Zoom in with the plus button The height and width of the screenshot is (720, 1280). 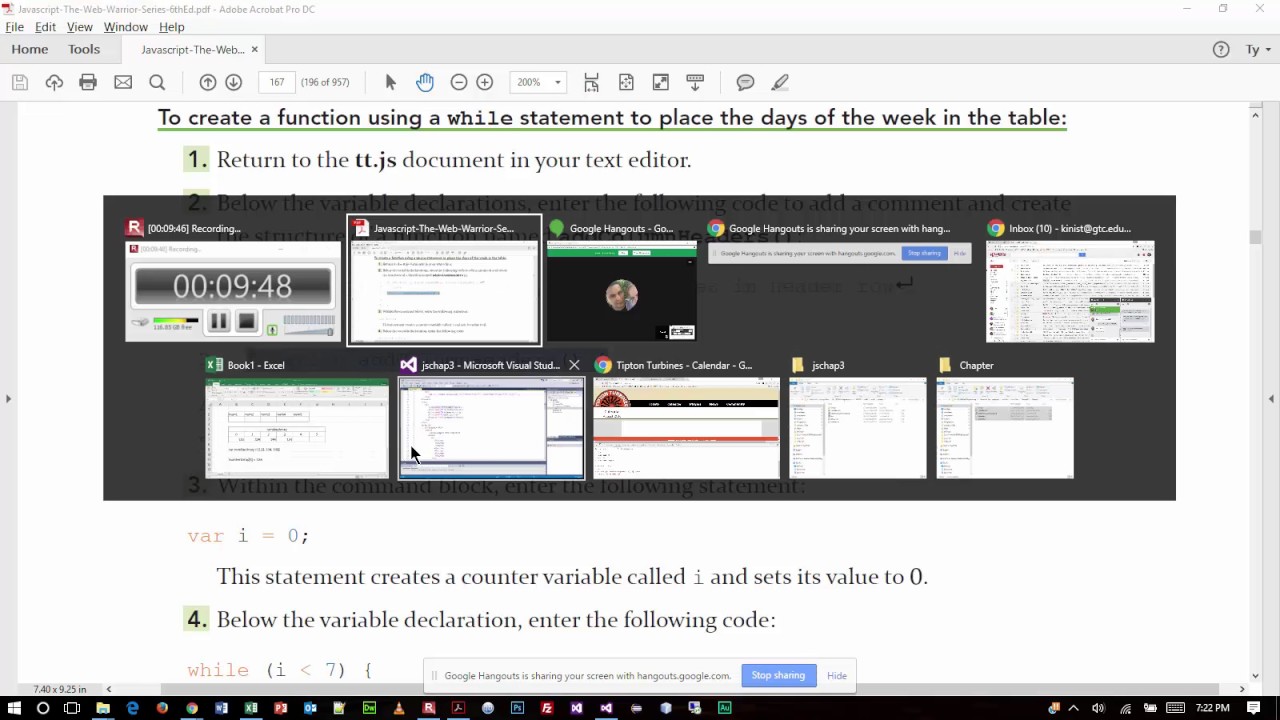click(485, 82)
